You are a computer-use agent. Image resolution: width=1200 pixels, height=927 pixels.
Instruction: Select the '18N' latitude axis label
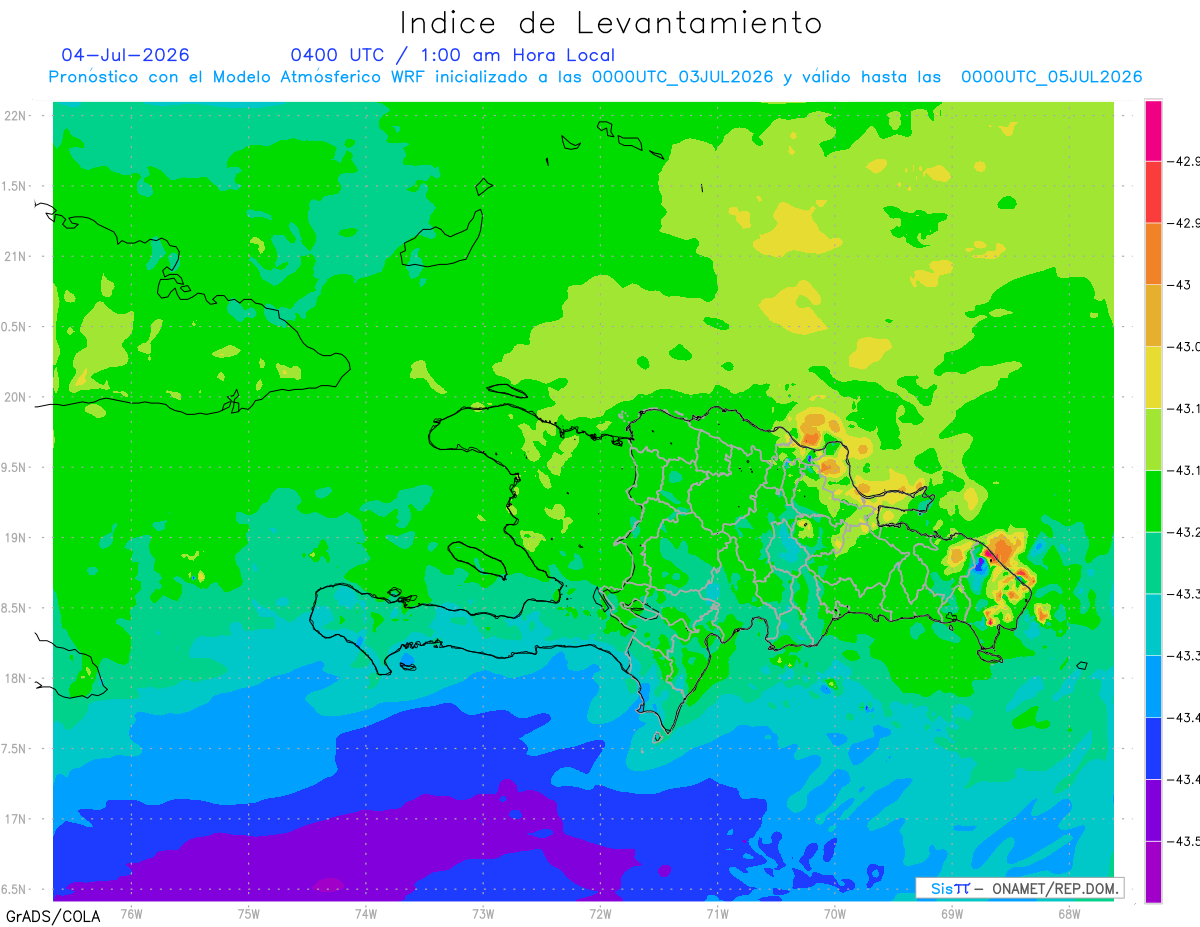16,678
